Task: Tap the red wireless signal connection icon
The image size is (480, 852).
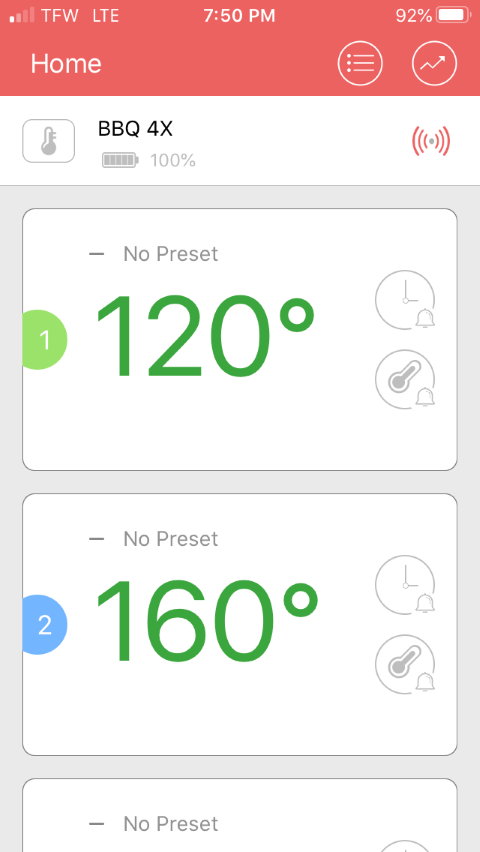Action: click(x=431, y=141)
